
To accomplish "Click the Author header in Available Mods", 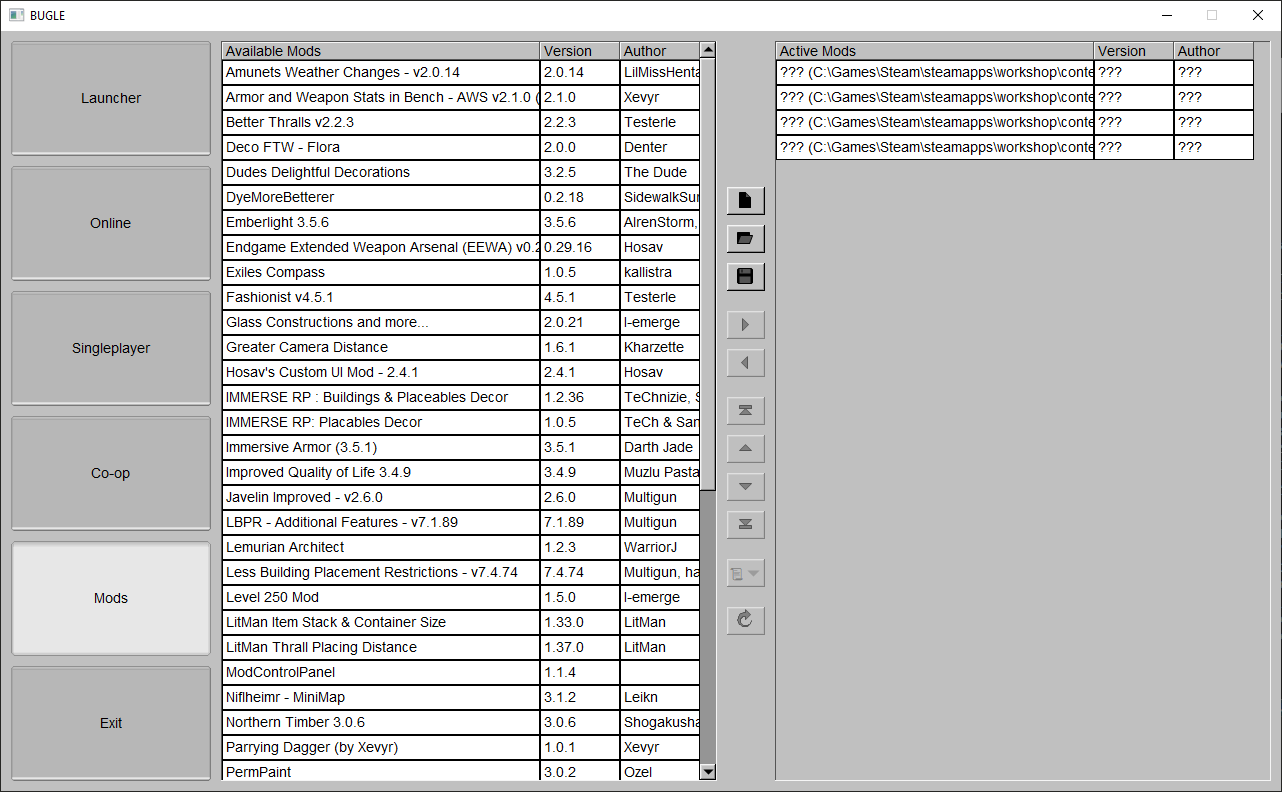I will pyautogui.click(x=660, y=51).
